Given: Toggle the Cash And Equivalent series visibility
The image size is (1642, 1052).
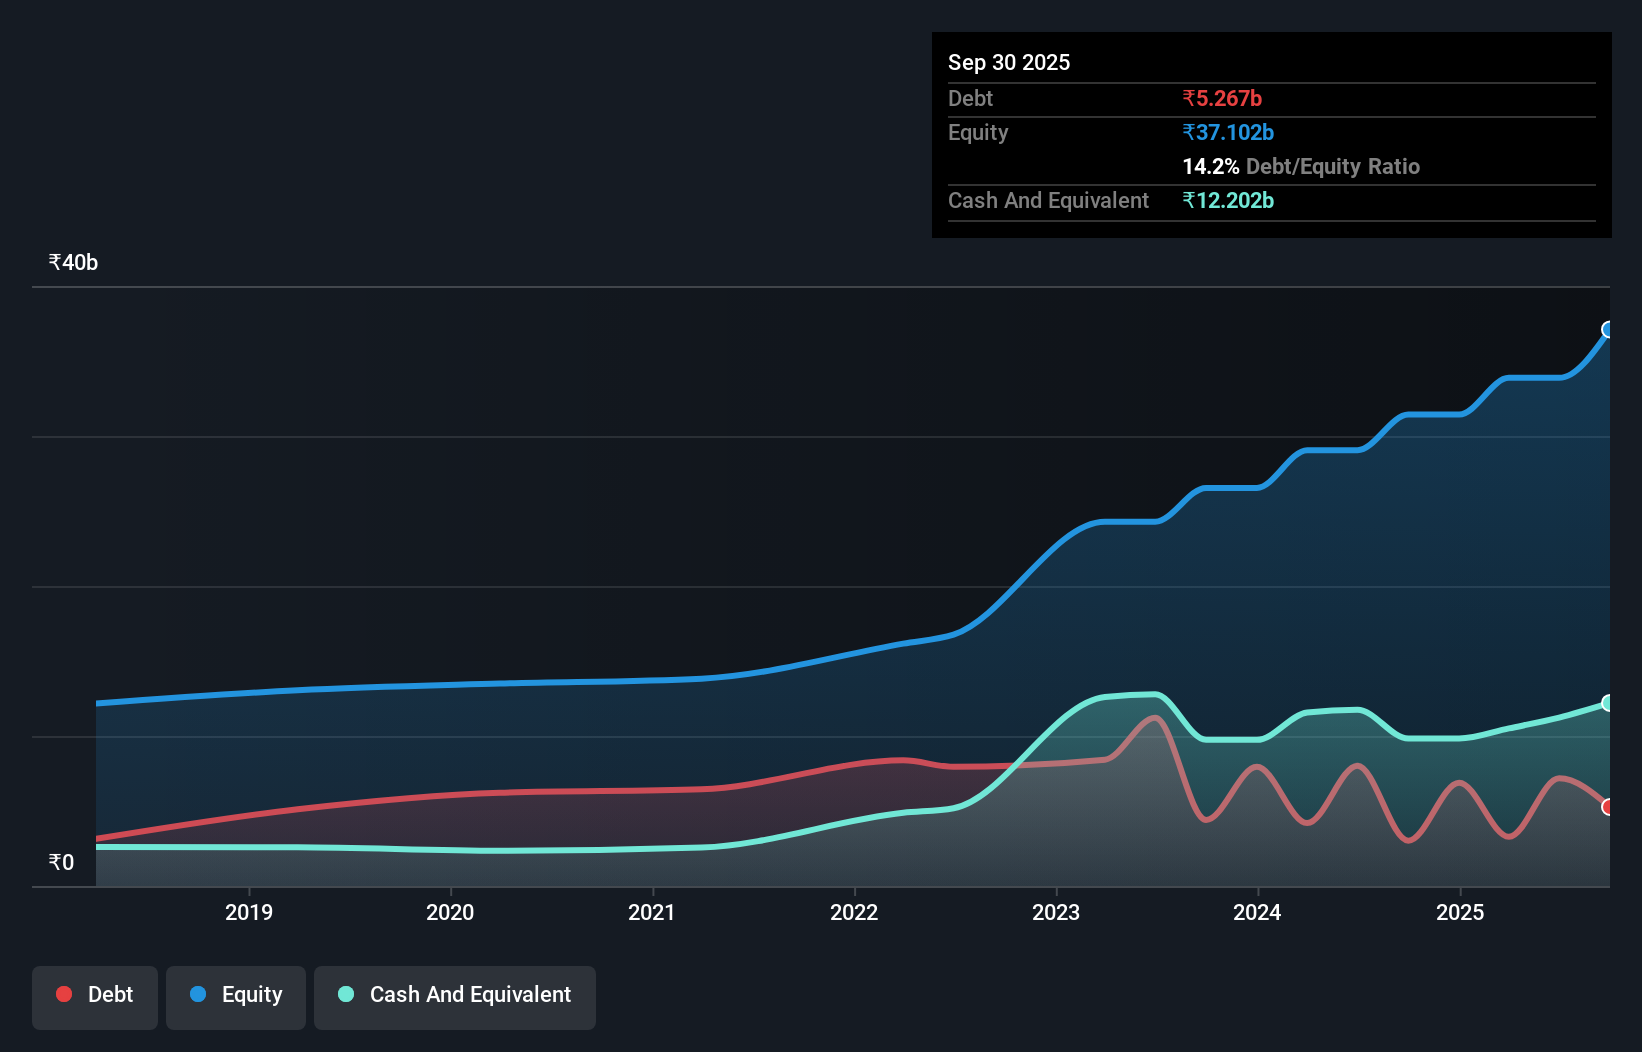Looking at the screenshot, I should tap(455, 994).
